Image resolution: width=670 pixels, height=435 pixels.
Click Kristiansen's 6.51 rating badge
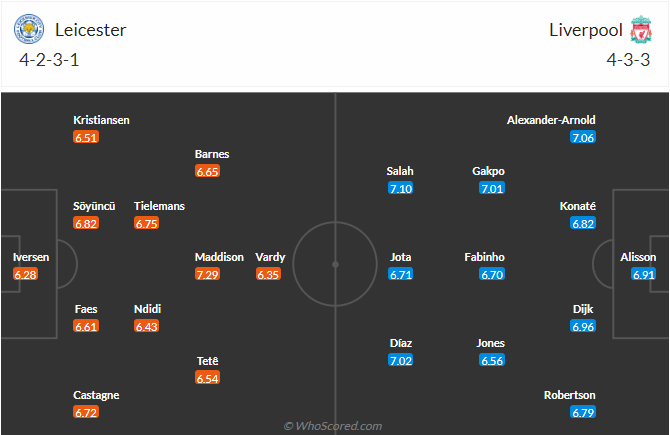(86, 137)
